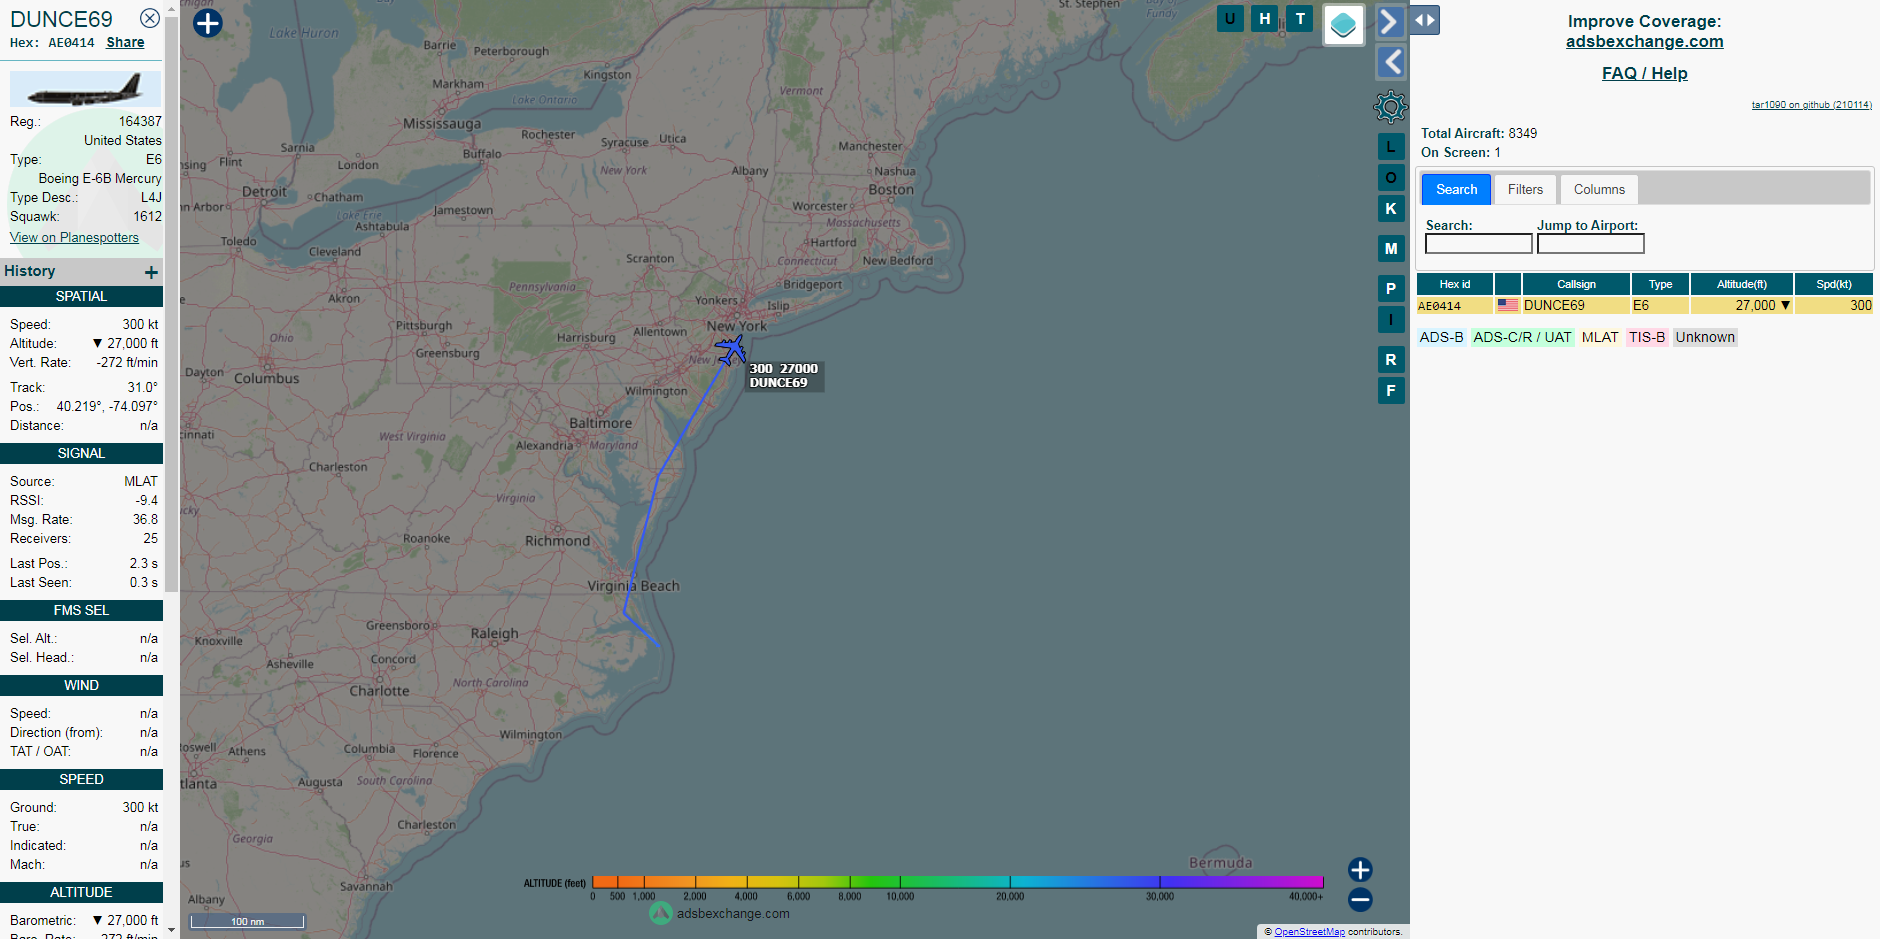
Task: Click the hex value AE0414 in header
Action: pos(71,43)
